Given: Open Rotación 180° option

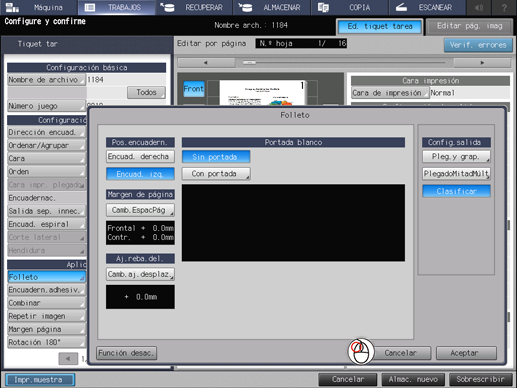Looking at the screenshot, I should [x=46, y=342].
